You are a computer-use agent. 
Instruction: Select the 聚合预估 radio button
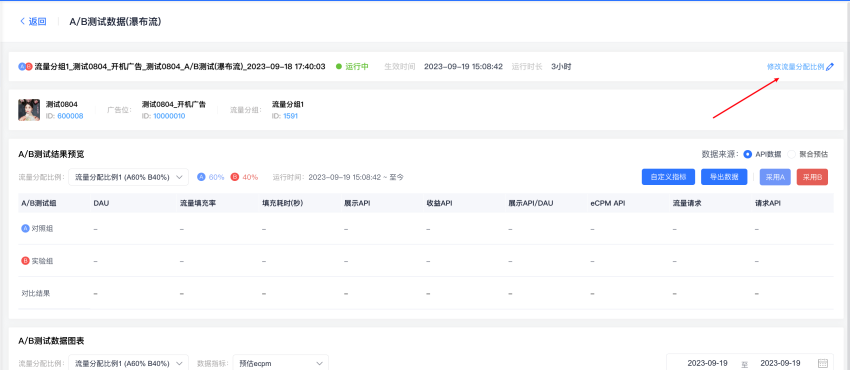click(791, 154)
